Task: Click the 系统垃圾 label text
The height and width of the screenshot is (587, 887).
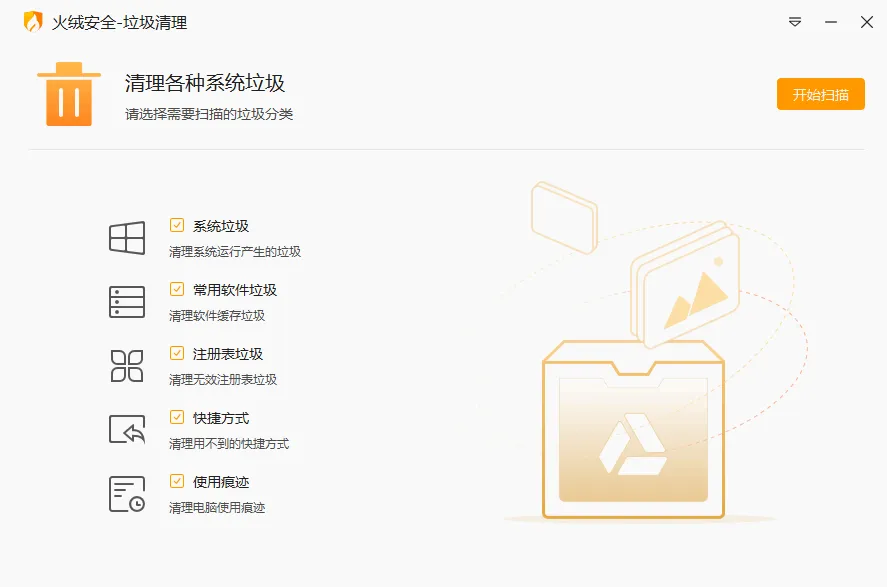Action: 221,226
